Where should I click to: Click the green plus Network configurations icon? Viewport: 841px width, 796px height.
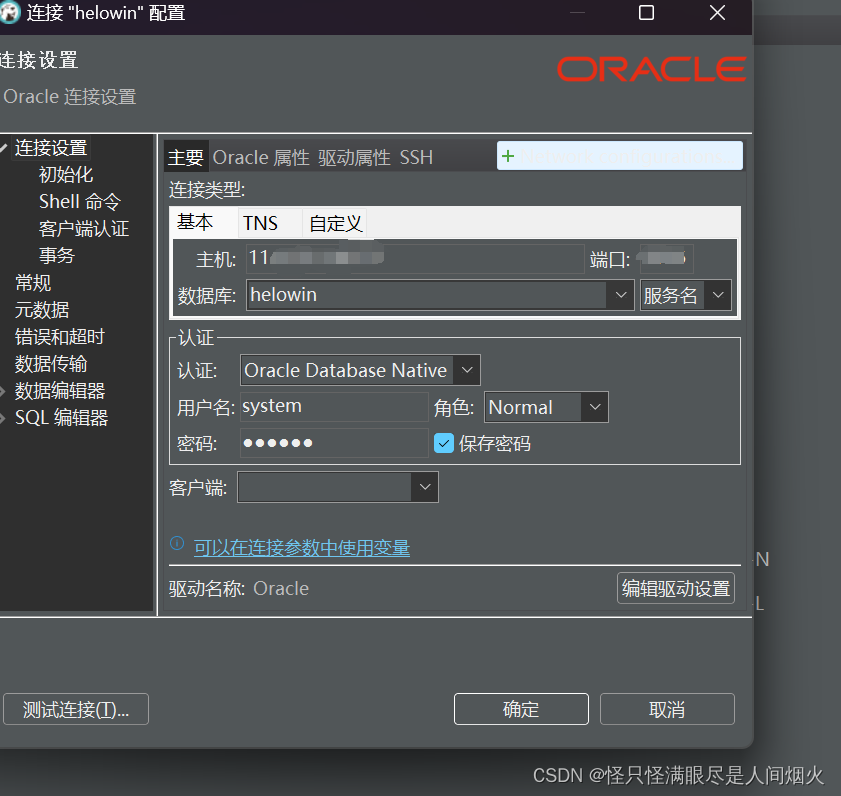[x=507, y=156]
